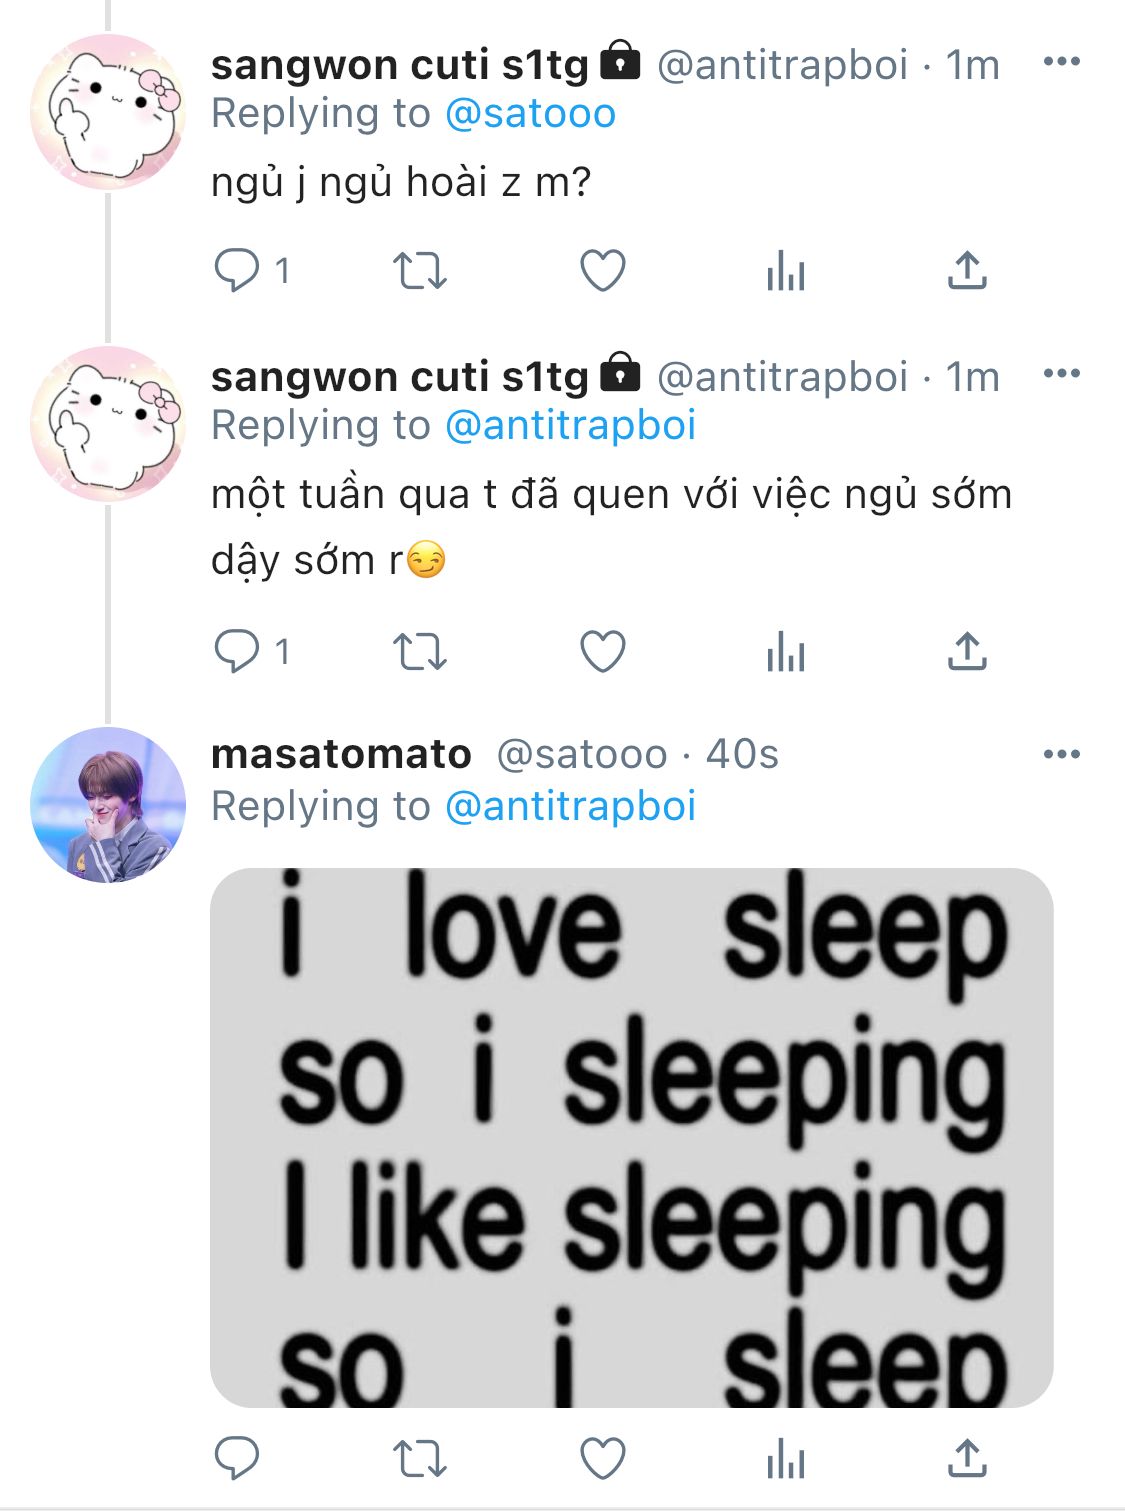Reply to masatomato's image tweet
Screen dimensions: 1125x1512
(238, 1459)
